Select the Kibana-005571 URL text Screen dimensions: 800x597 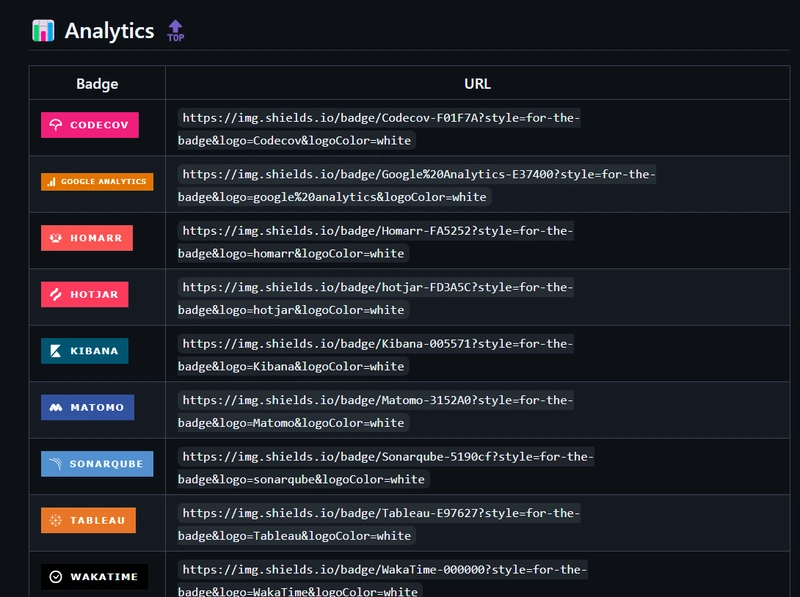pos(376,355)
